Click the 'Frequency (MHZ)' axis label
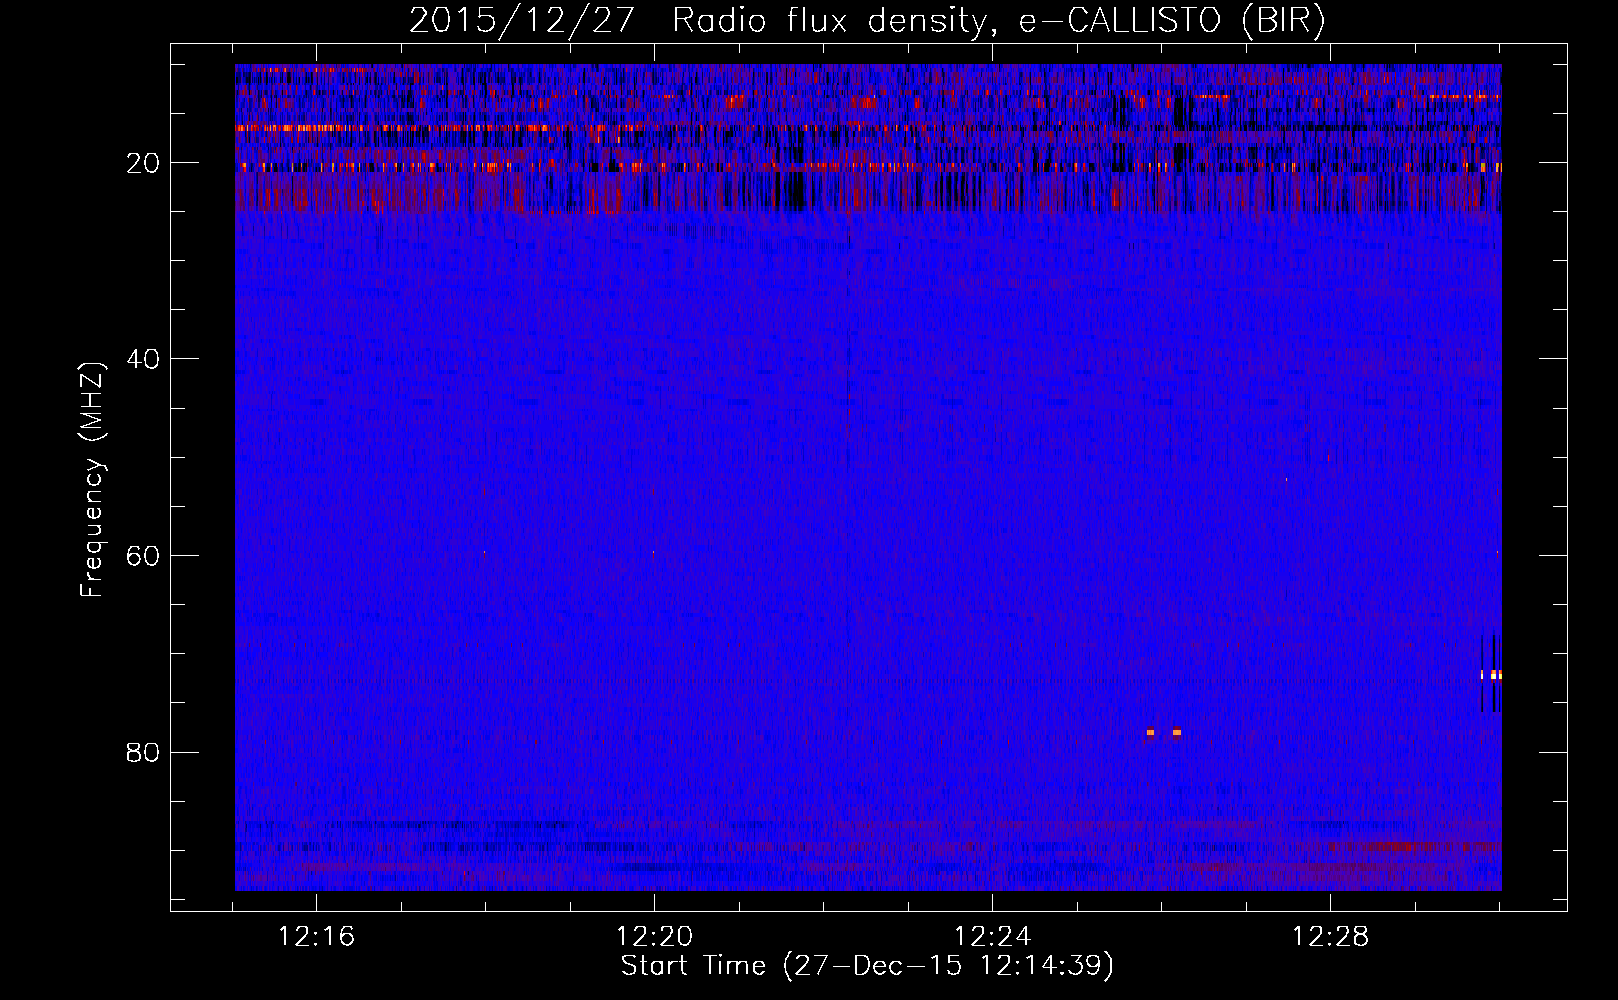Viewport: 1618px width, 1000px height. pos(91,479)
